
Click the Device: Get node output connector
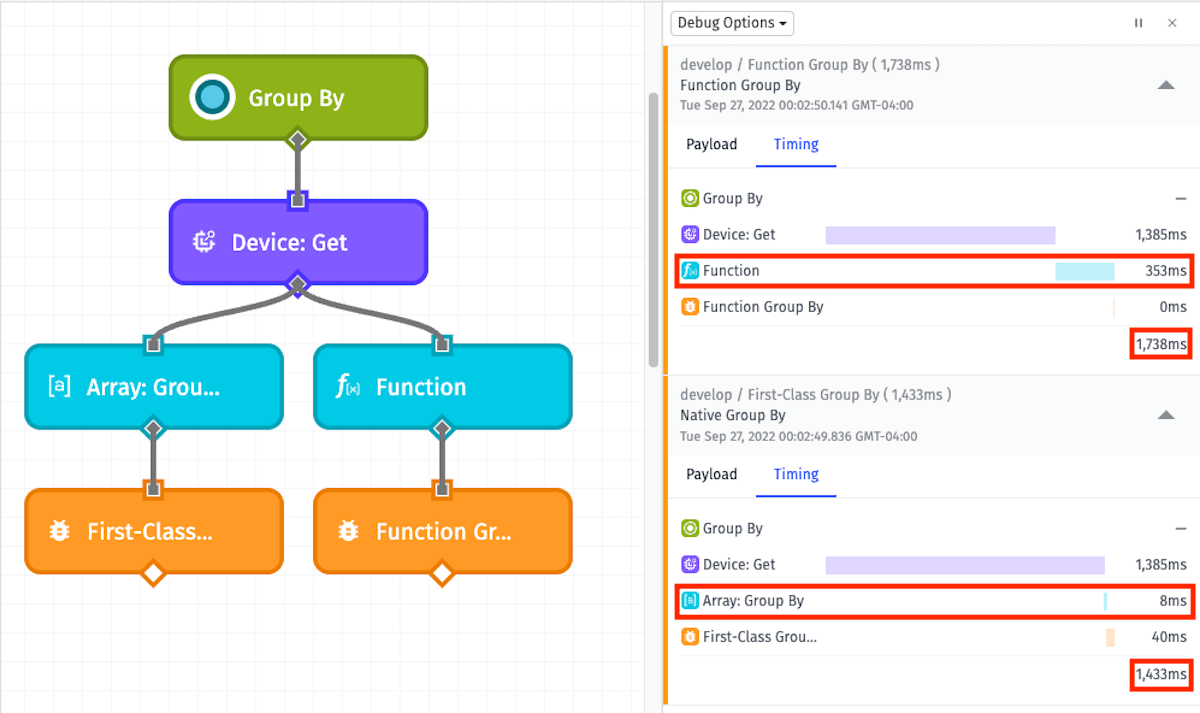tap(297, 285)
